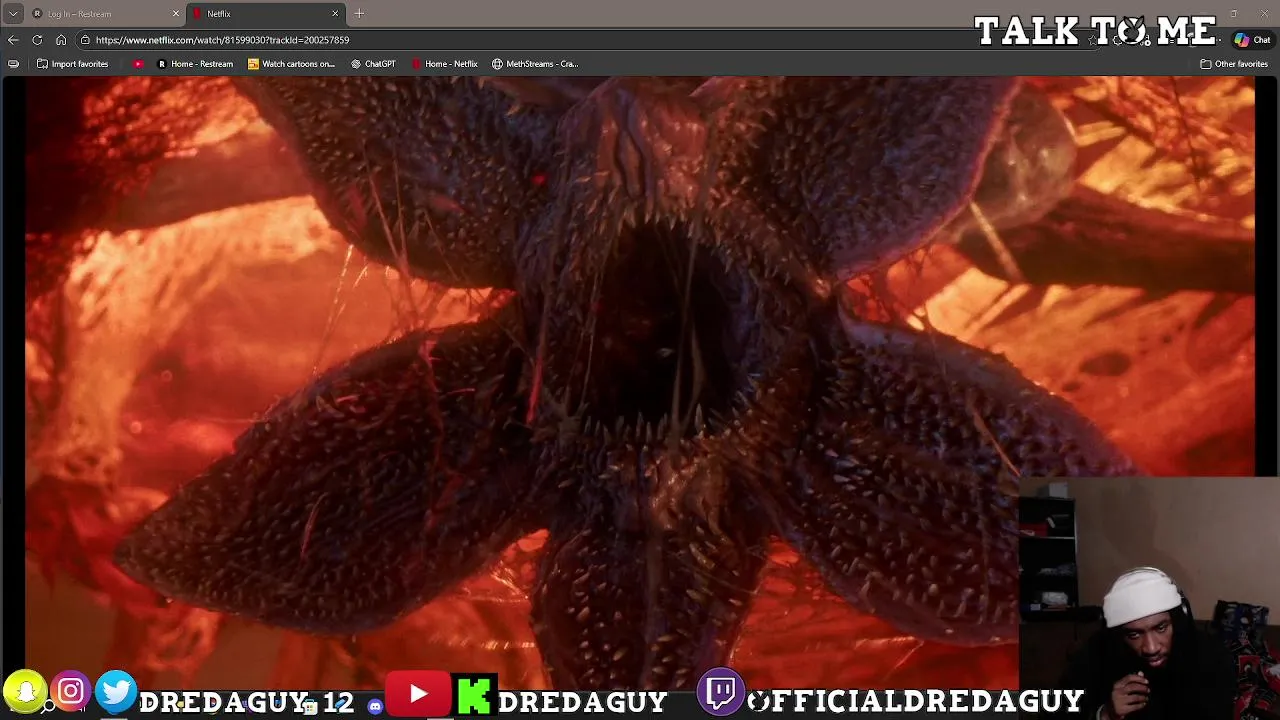Refresh the Netflix page
Viewport: 1280px width, 720px height.
point(37,40)
